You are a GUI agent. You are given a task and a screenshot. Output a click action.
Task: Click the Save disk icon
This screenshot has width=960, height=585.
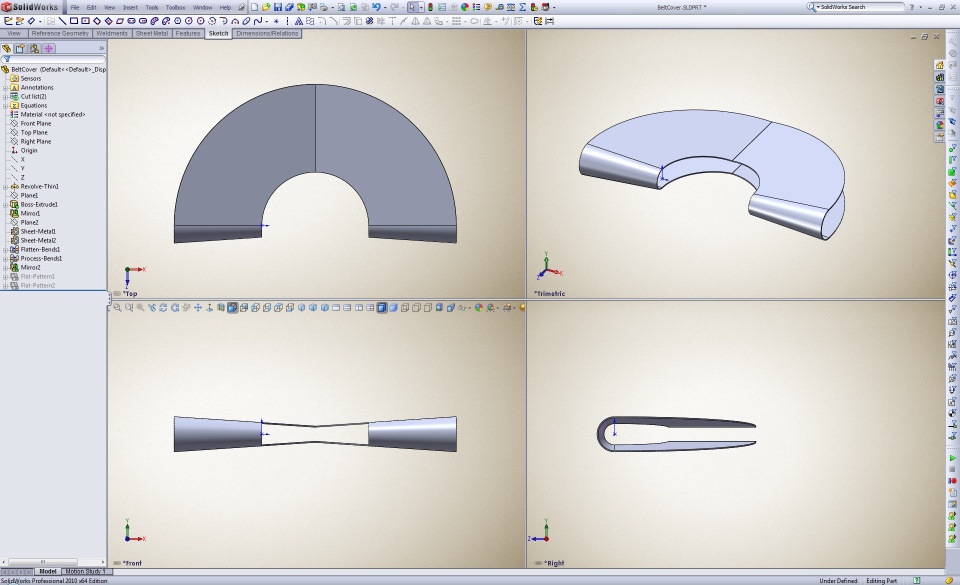coord(277,7)
